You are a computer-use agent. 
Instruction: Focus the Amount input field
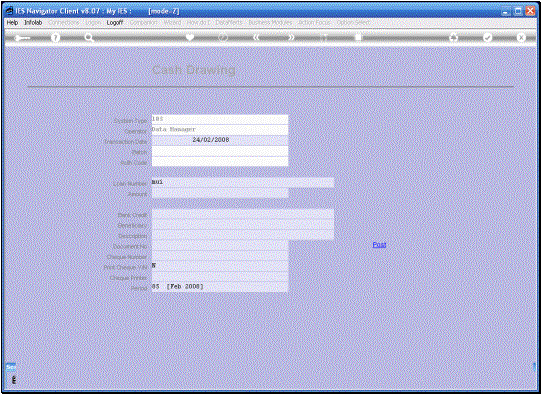(220, 193)
